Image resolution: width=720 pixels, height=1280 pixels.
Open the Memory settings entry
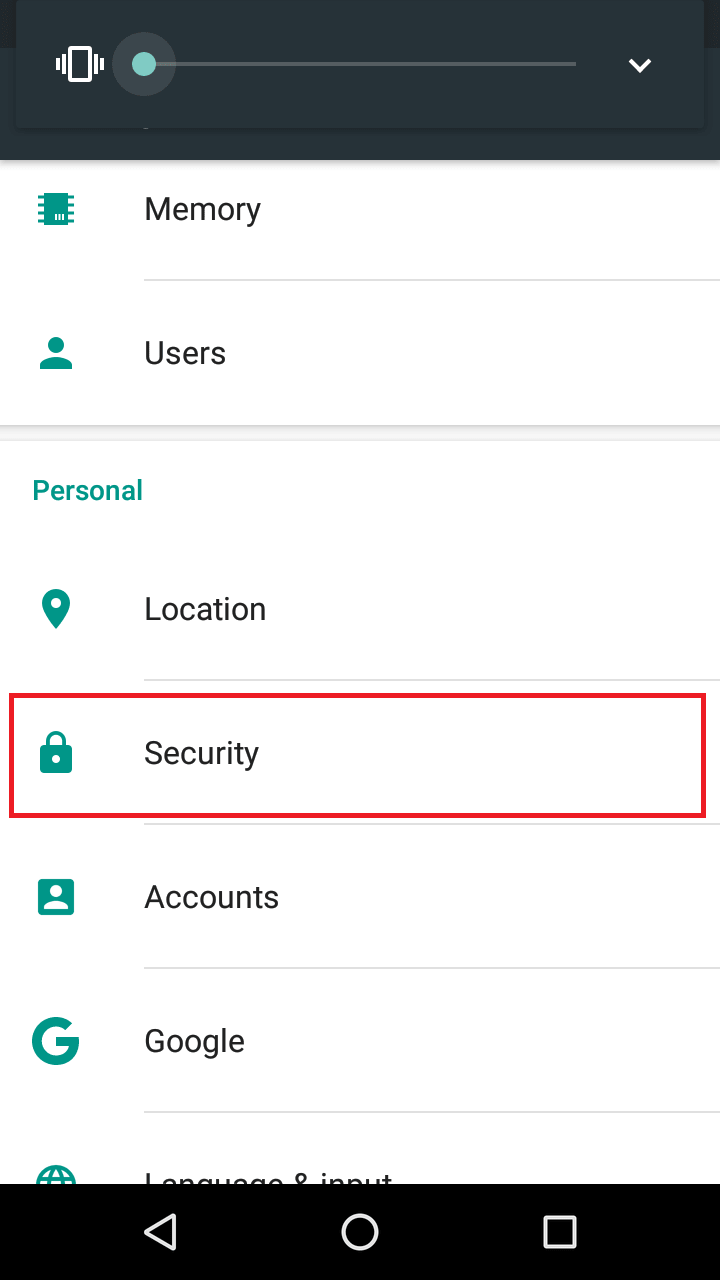[202, 209]
